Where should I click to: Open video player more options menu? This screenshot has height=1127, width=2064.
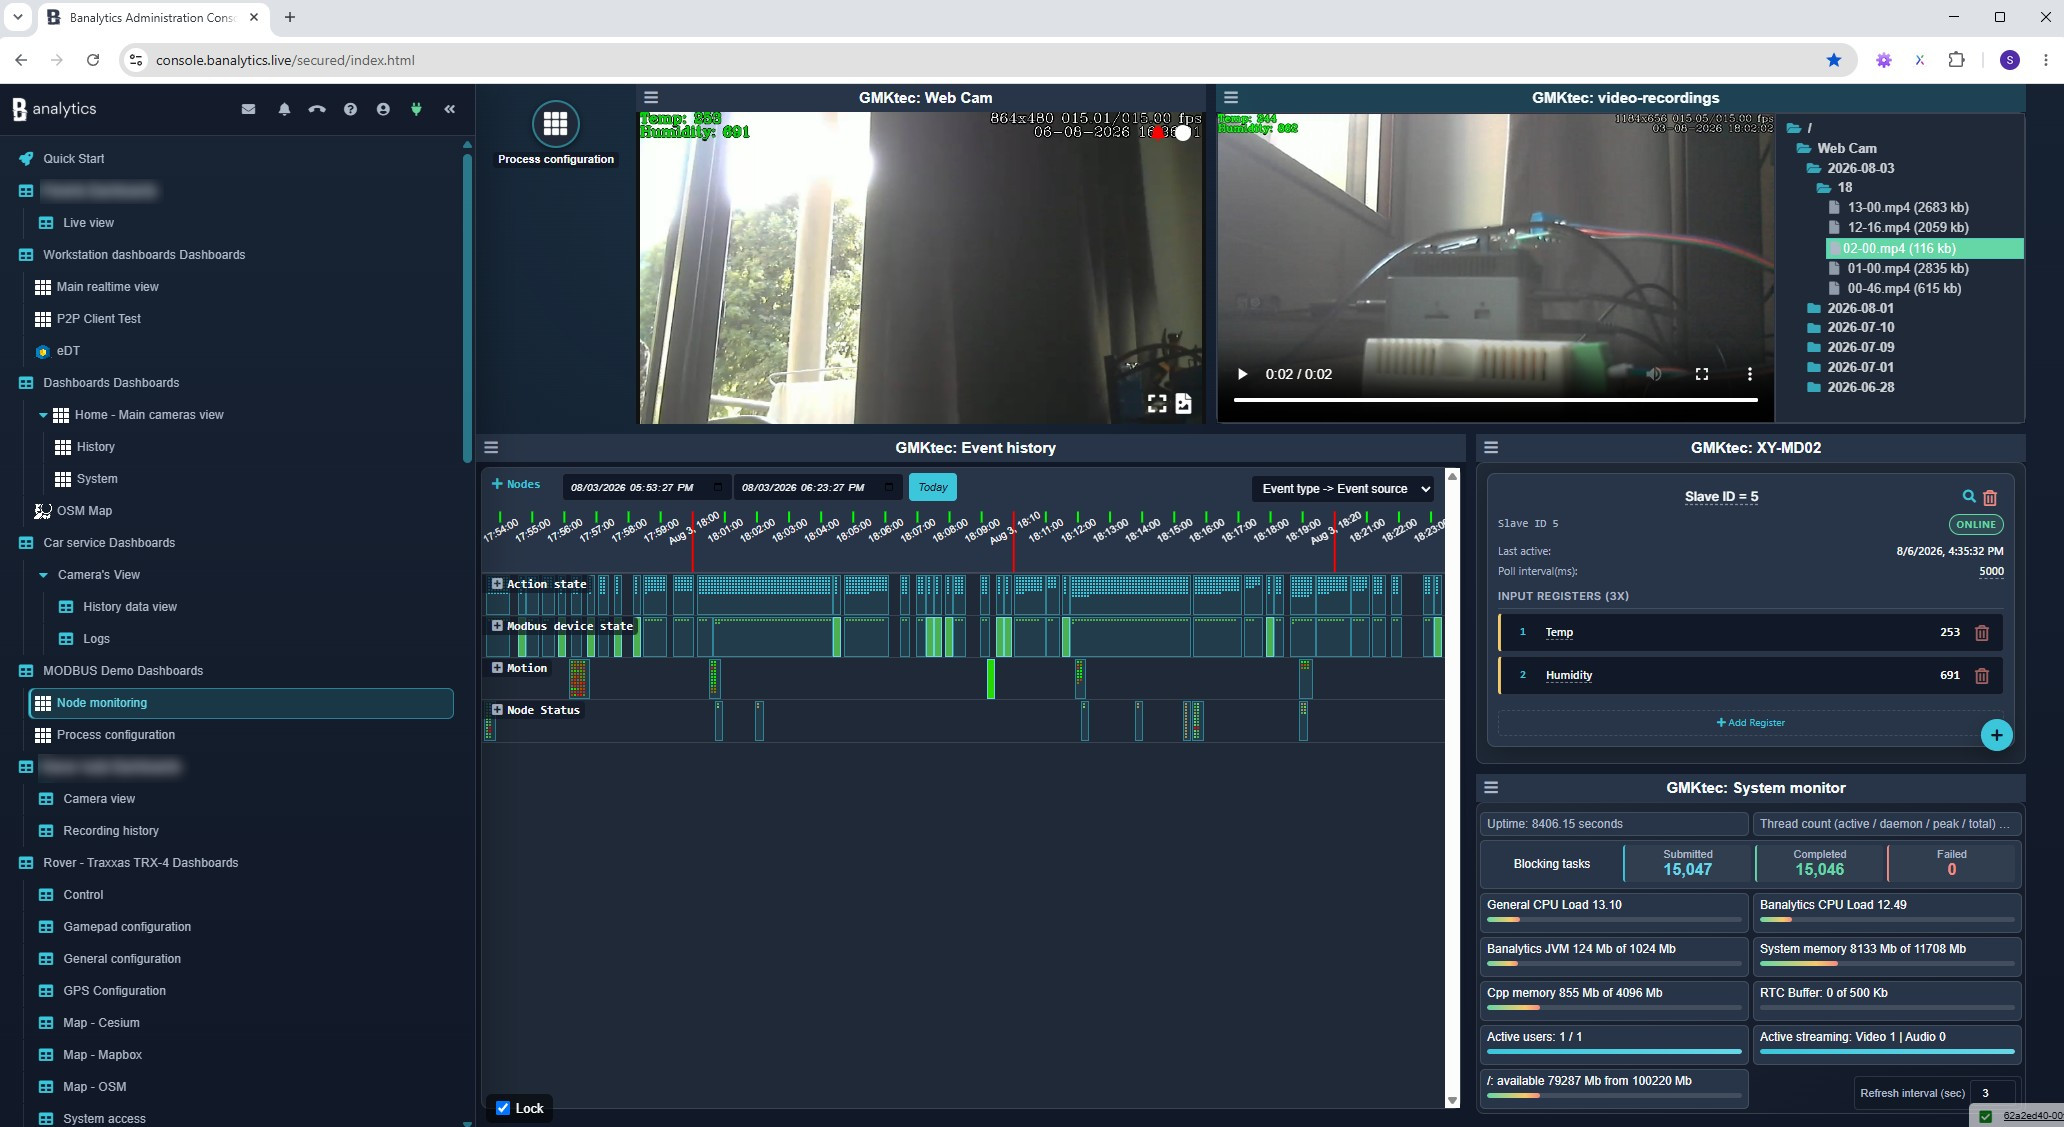[x=1750, y=374]
